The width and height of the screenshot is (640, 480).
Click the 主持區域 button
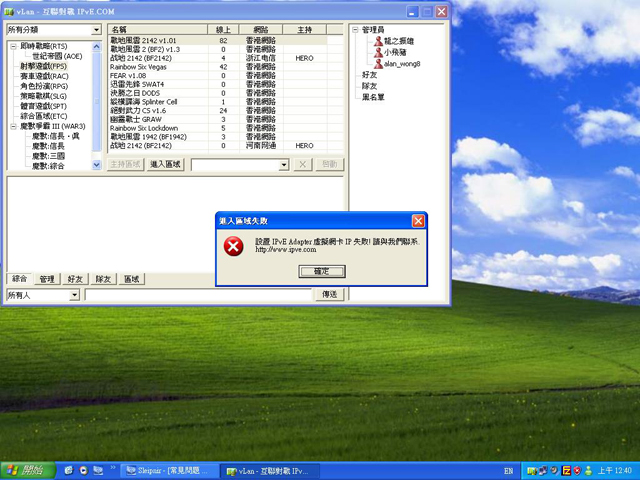[x=125, y=164]
